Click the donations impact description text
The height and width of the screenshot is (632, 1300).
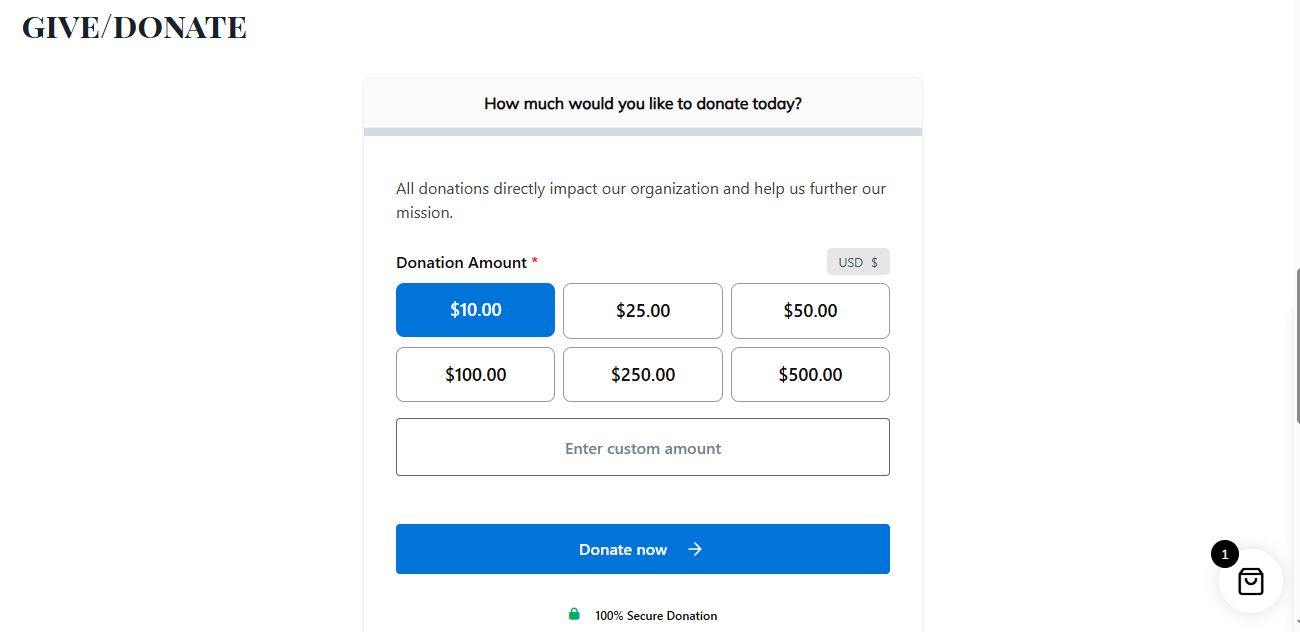[x=640, y=200]
